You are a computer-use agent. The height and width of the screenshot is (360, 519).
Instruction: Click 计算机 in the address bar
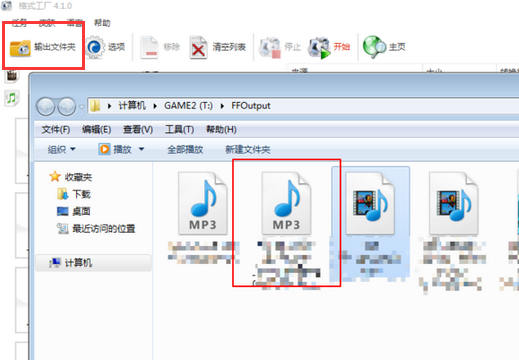pos(132,106)
